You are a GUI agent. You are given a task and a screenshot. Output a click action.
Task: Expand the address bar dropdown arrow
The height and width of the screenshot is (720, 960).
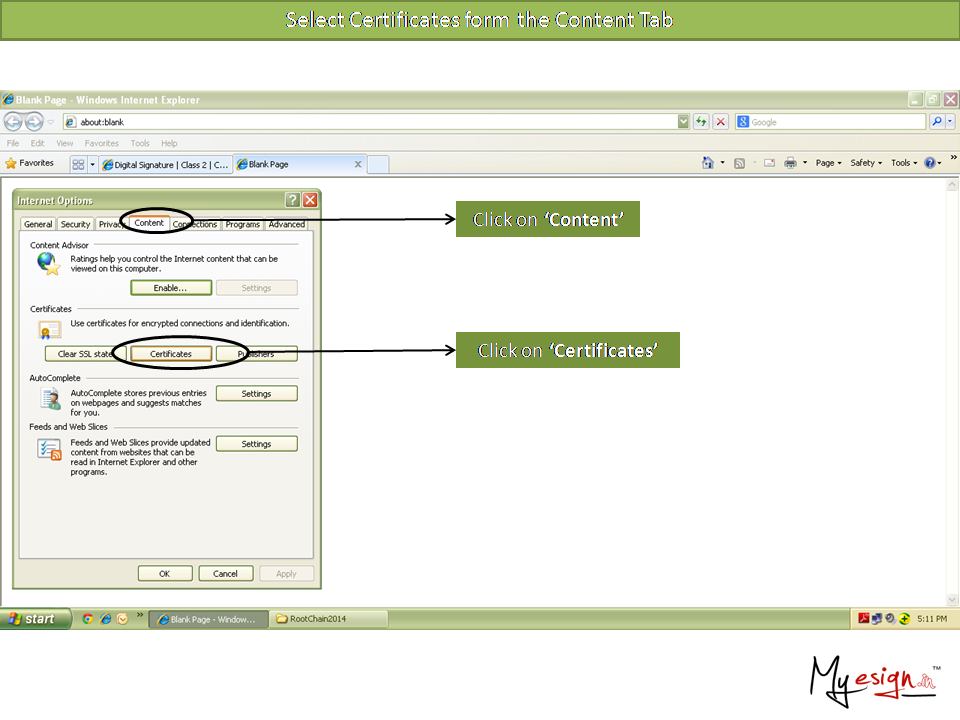pyautogui.click(x=683, y=122)
